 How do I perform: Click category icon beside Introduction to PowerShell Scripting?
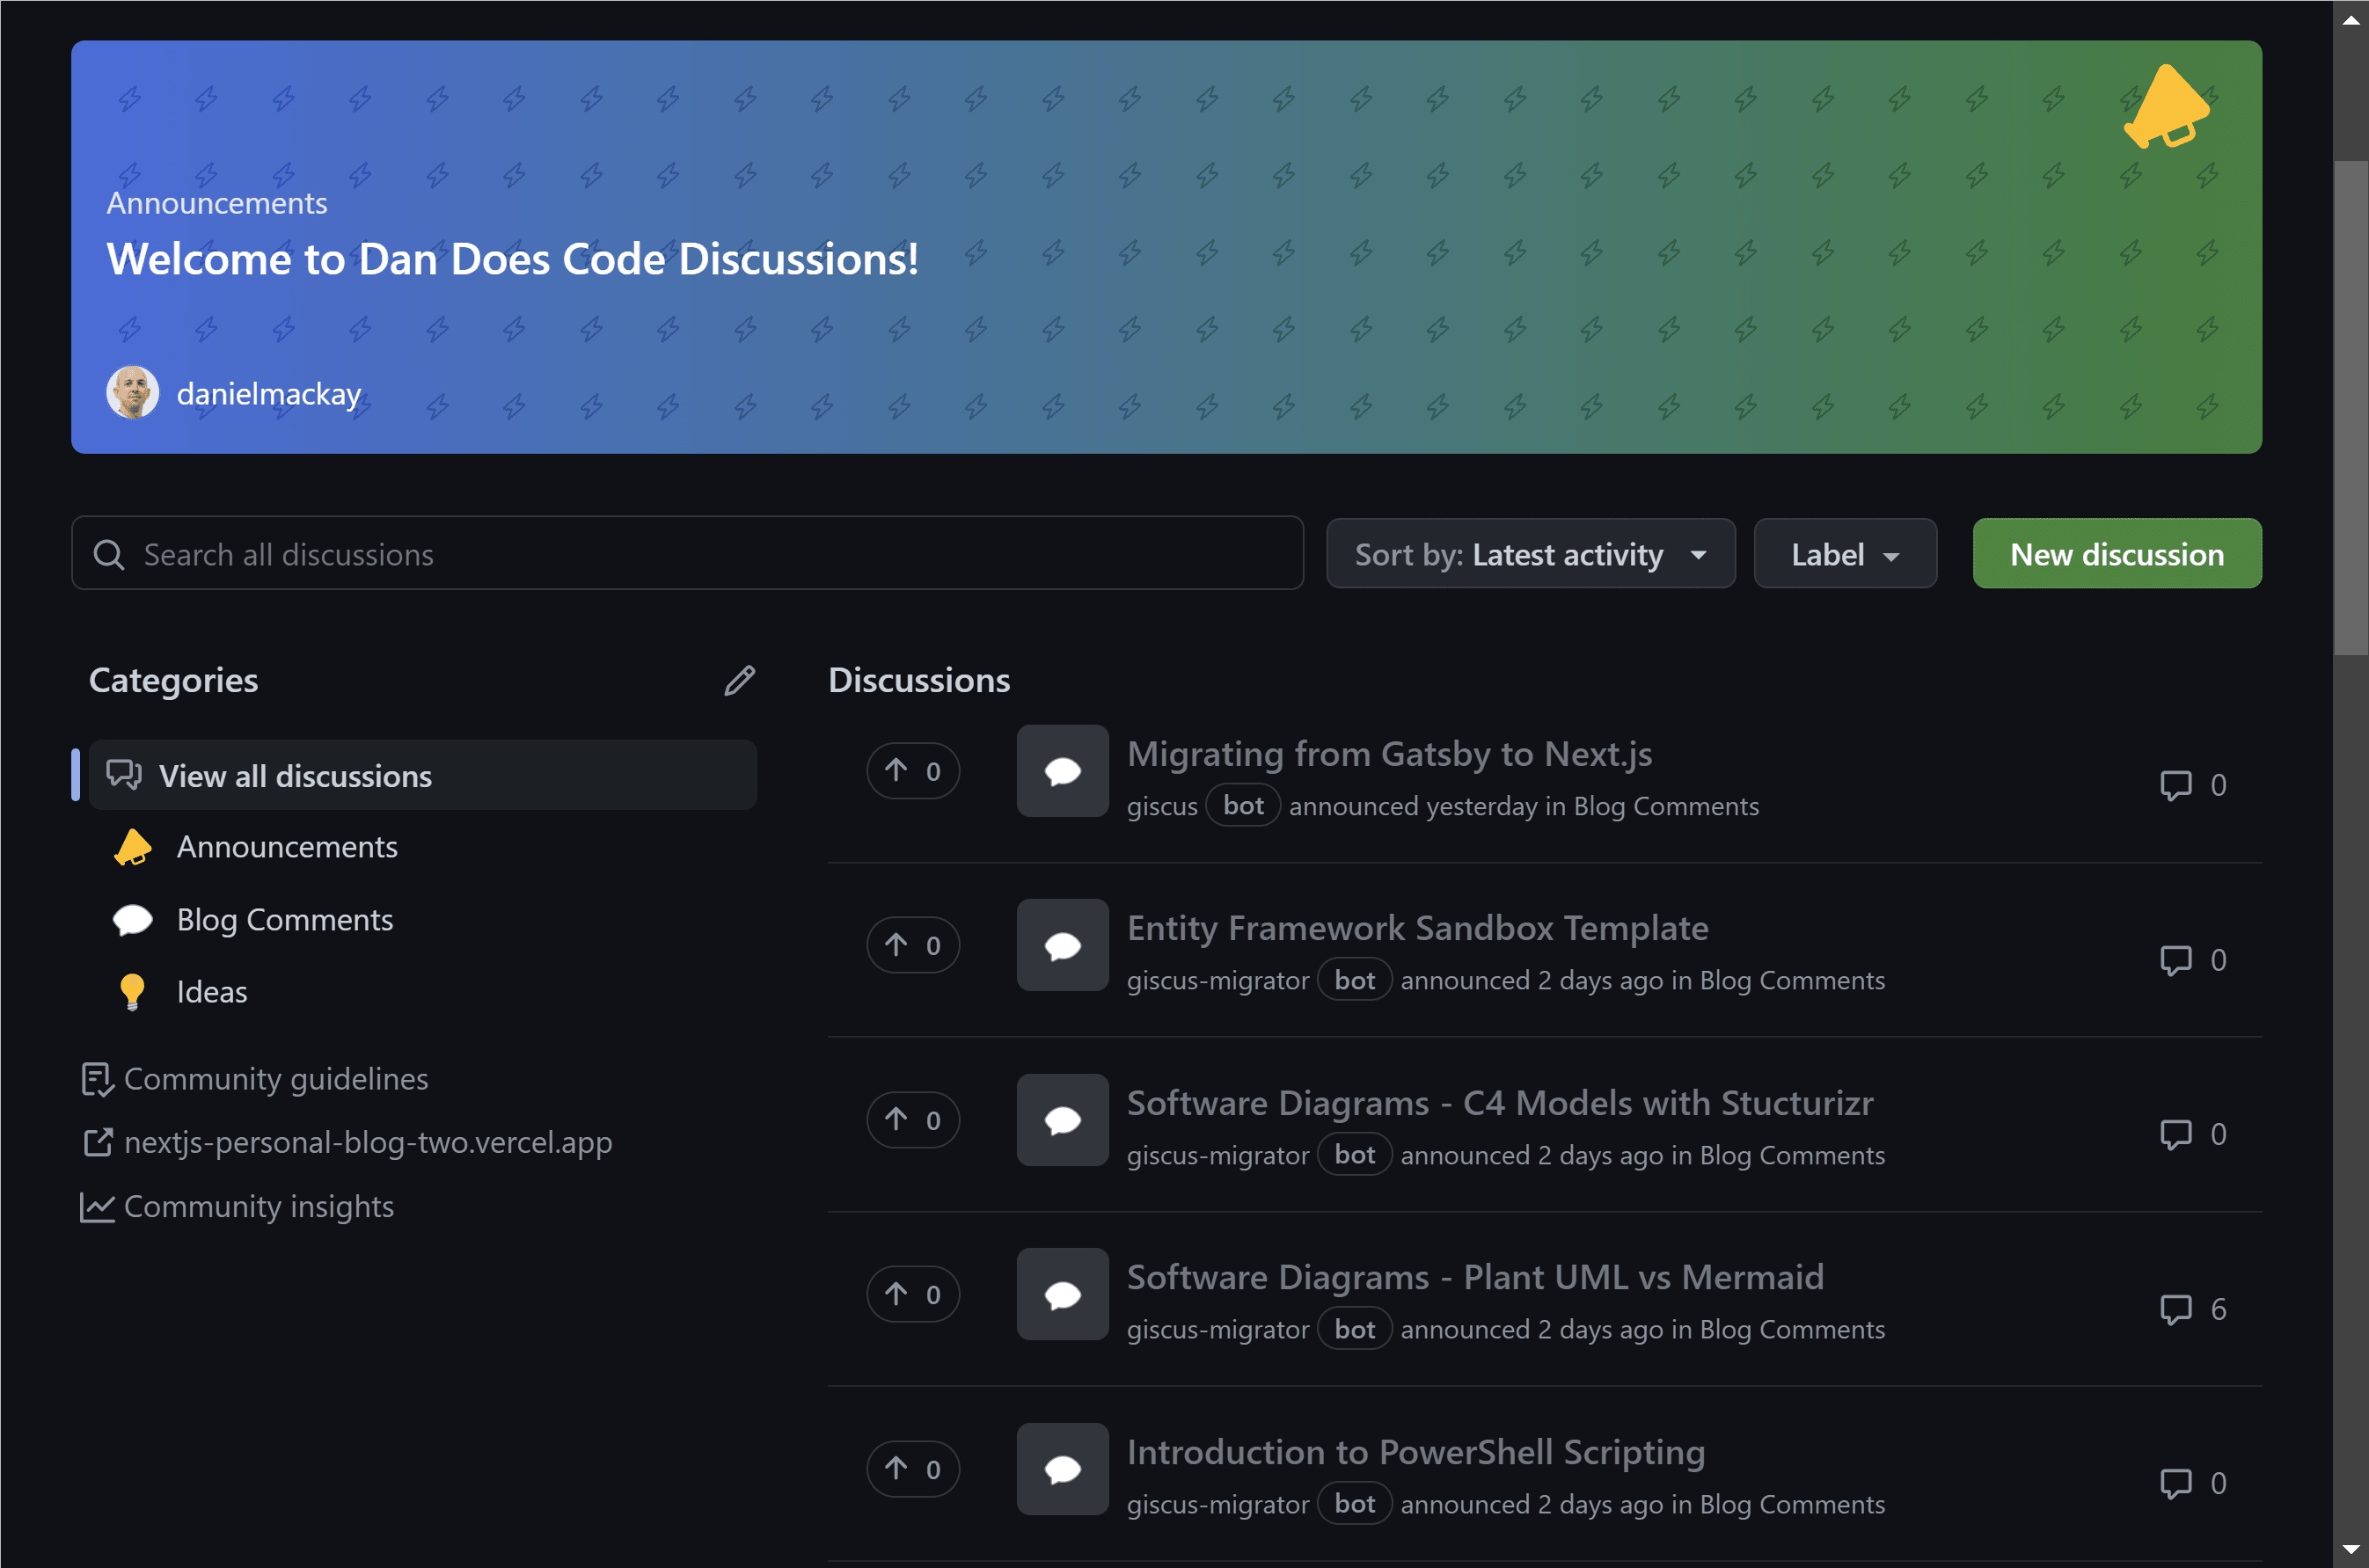[x=1063, y=1469]
